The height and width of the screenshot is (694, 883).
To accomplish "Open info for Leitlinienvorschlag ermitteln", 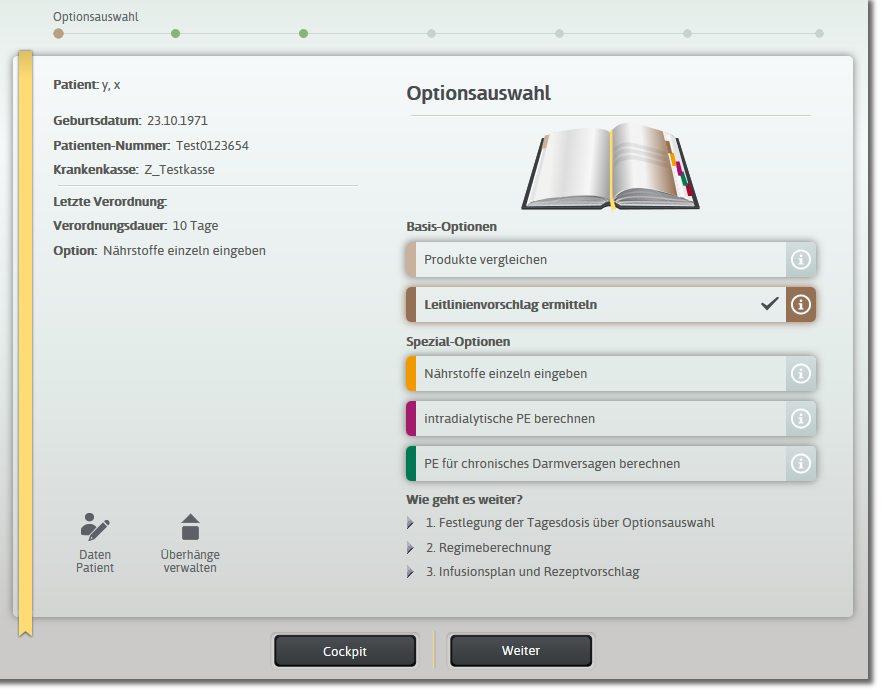I will pos(801,305).
